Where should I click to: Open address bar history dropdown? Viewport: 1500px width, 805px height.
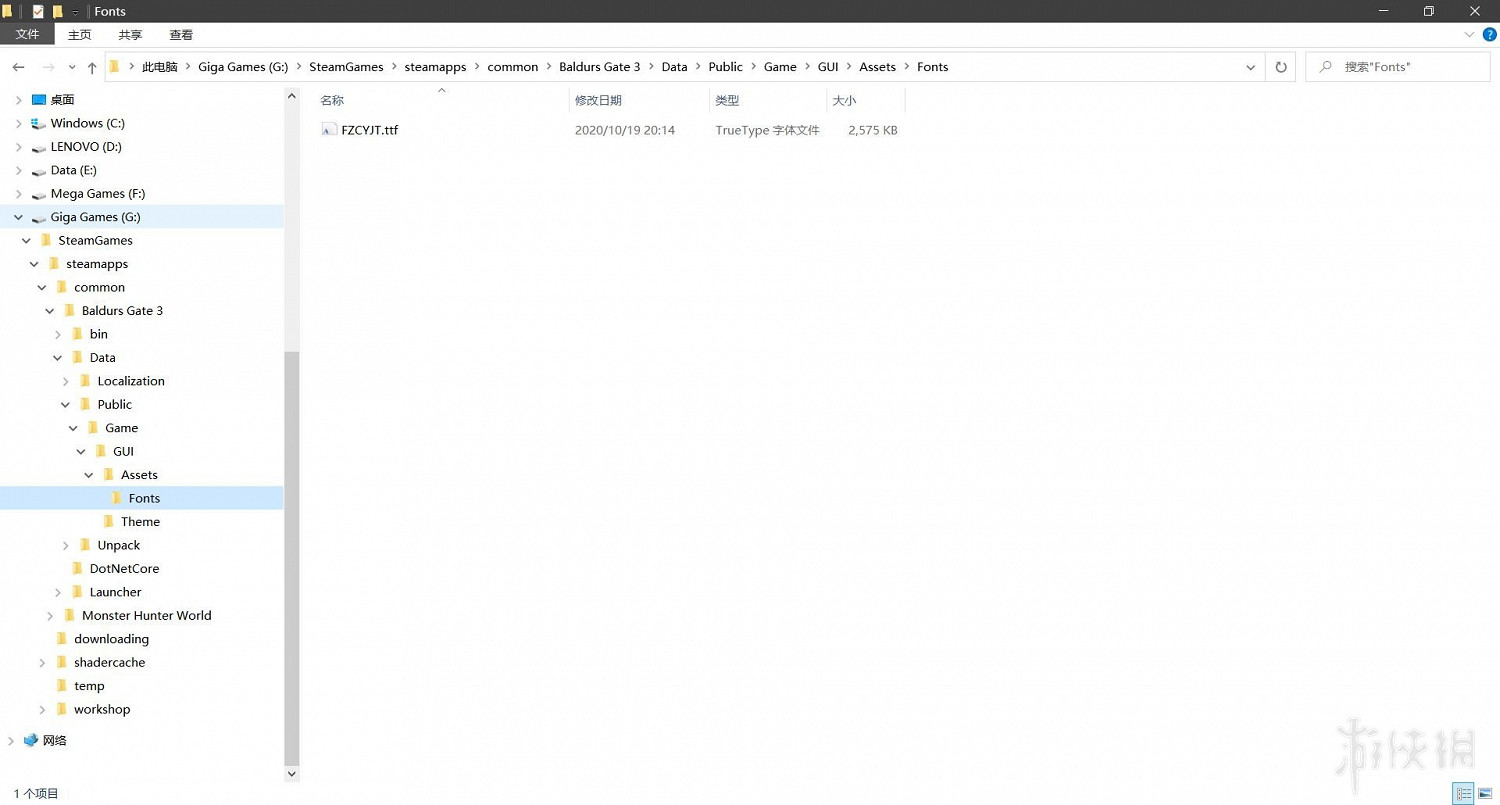coord(1250,67)
